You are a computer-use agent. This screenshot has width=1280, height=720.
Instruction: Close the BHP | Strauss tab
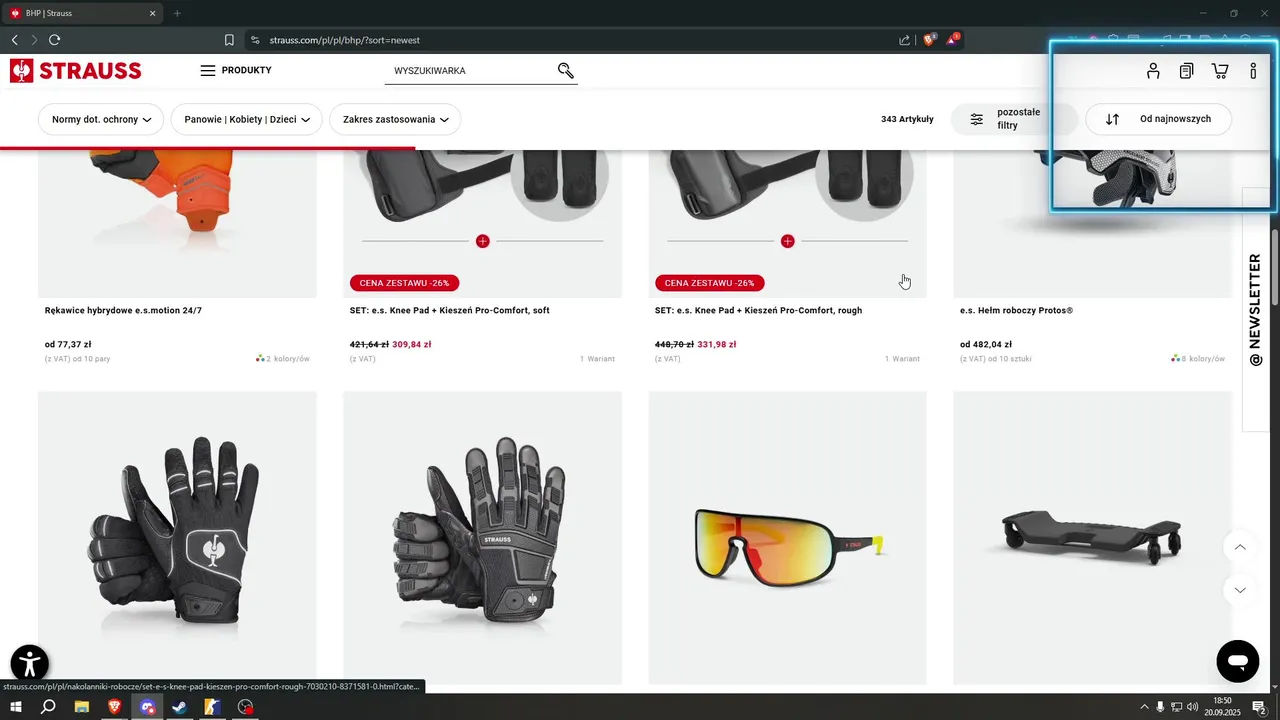[153, 13]
